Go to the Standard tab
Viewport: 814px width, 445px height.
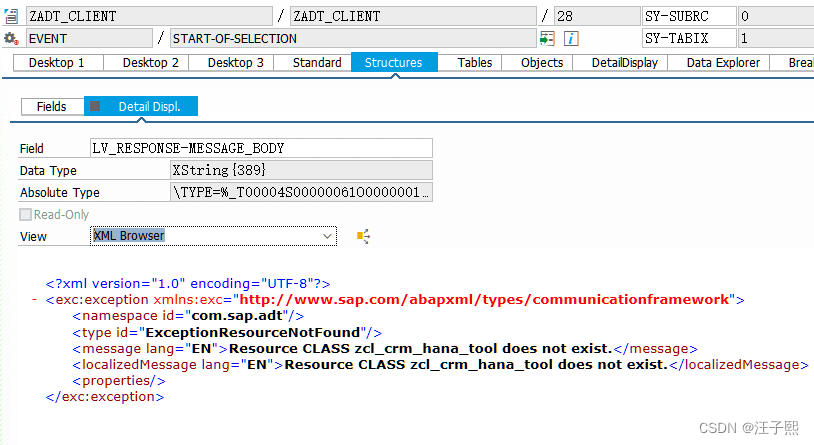pyautogui.click(x=316, y=62)
